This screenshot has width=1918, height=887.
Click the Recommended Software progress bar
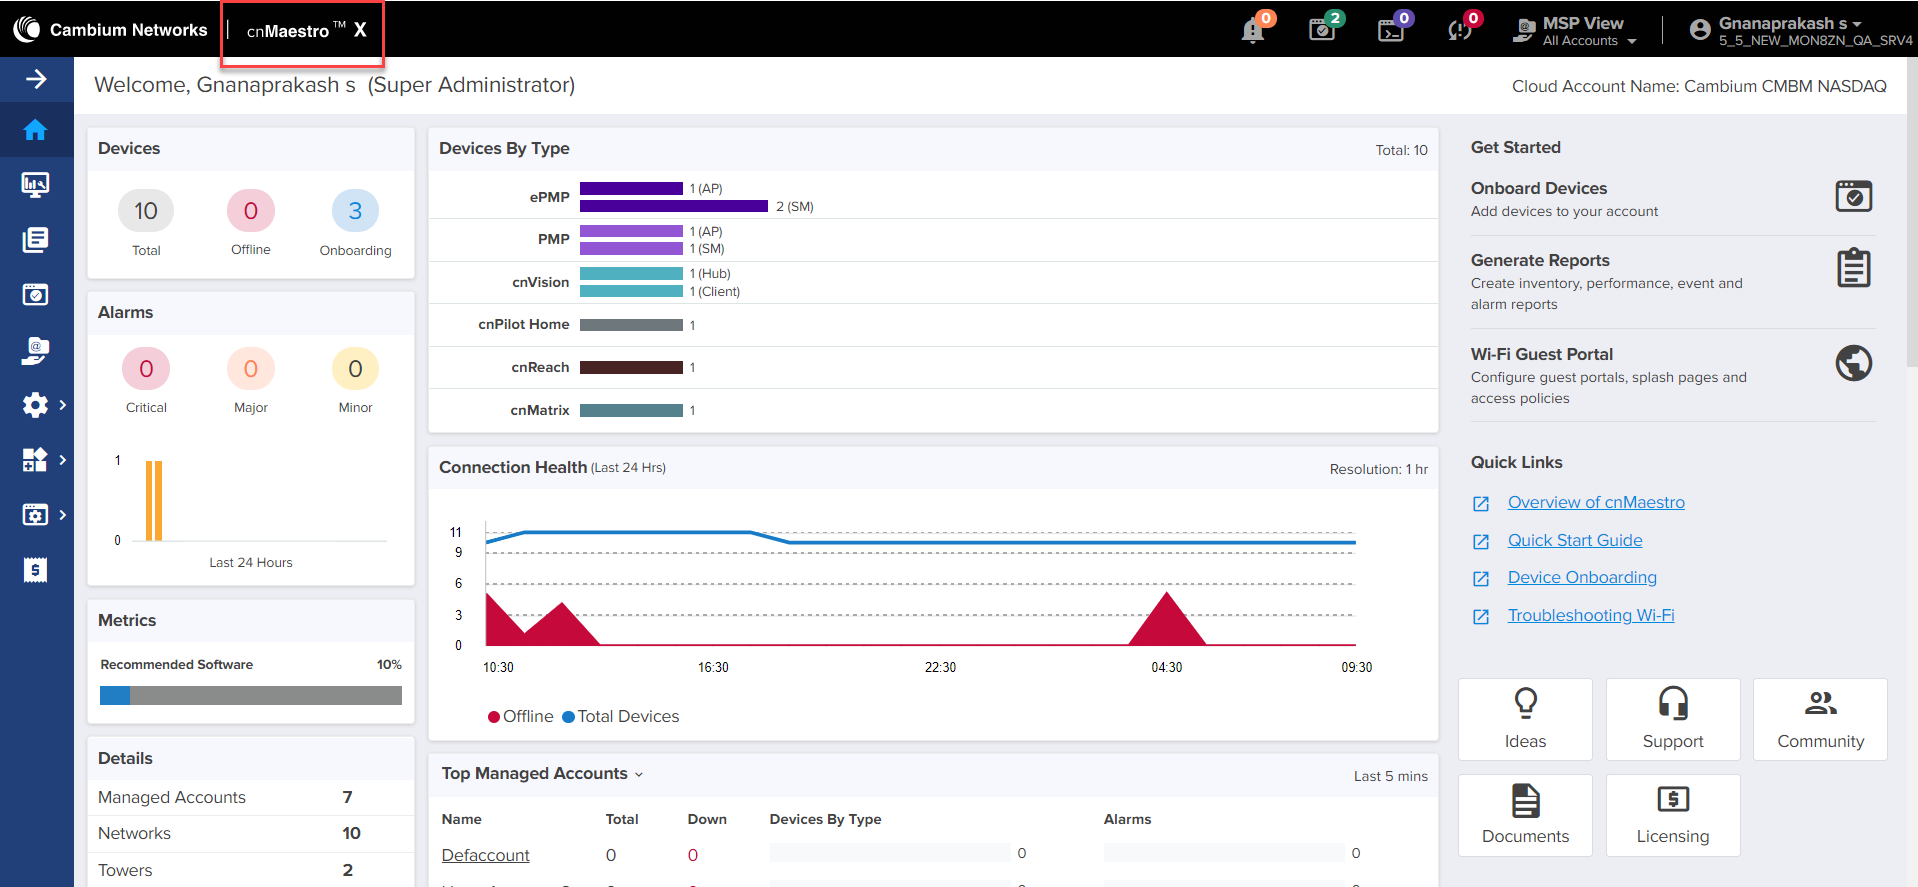tap(251, 695)
